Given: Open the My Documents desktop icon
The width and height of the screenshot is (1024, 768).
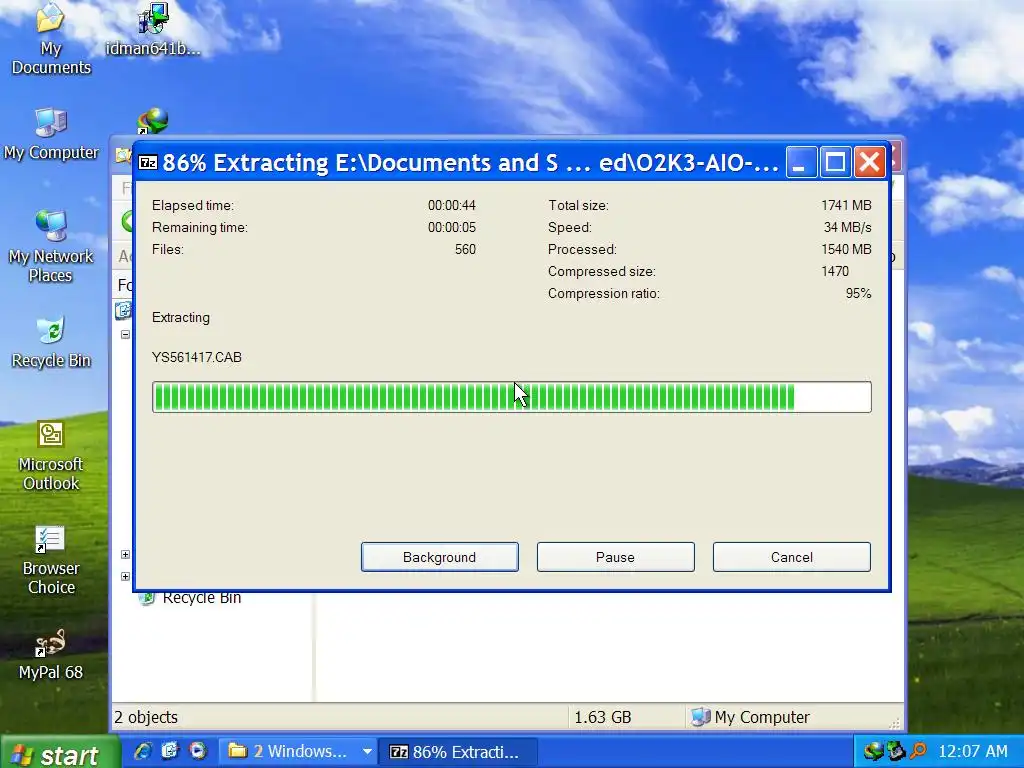Looking at the screenshot, I should point(50,39).
